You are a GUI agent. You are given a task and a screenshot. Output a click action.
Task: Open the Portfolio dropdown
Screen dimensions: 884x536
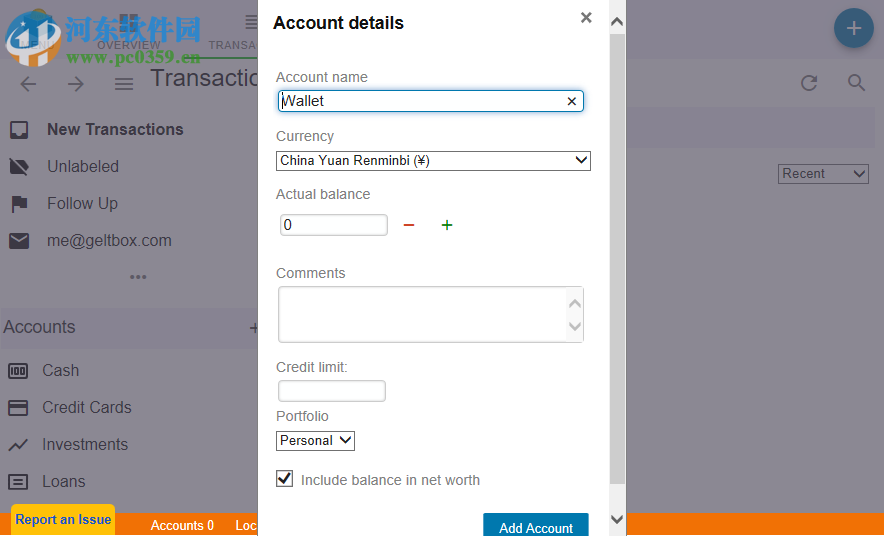pyautogui.click(x=315, y=440)
